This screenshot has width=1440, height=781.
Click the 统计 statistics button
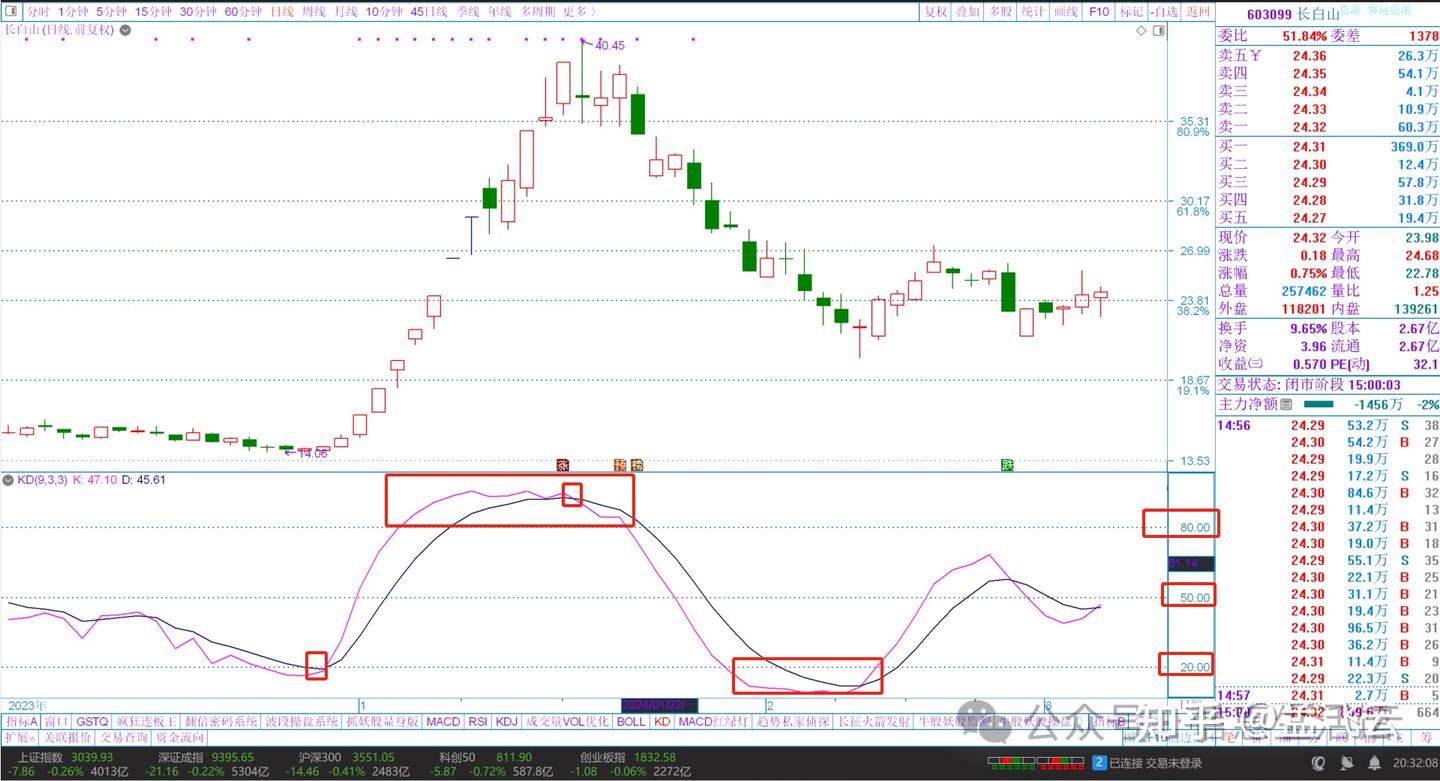(x=1033, y=12)
